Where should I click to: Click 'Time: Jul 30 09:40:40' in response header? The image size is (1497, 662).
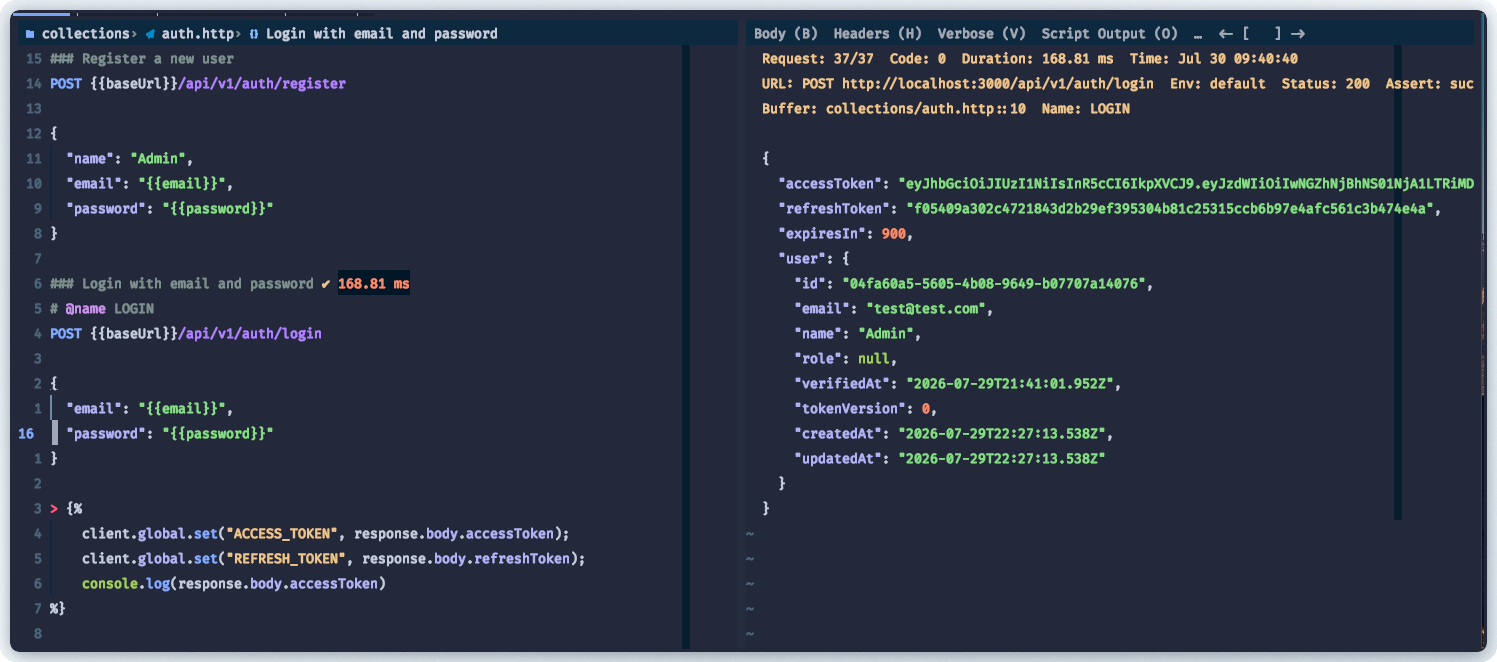(x=1214, y=59)
